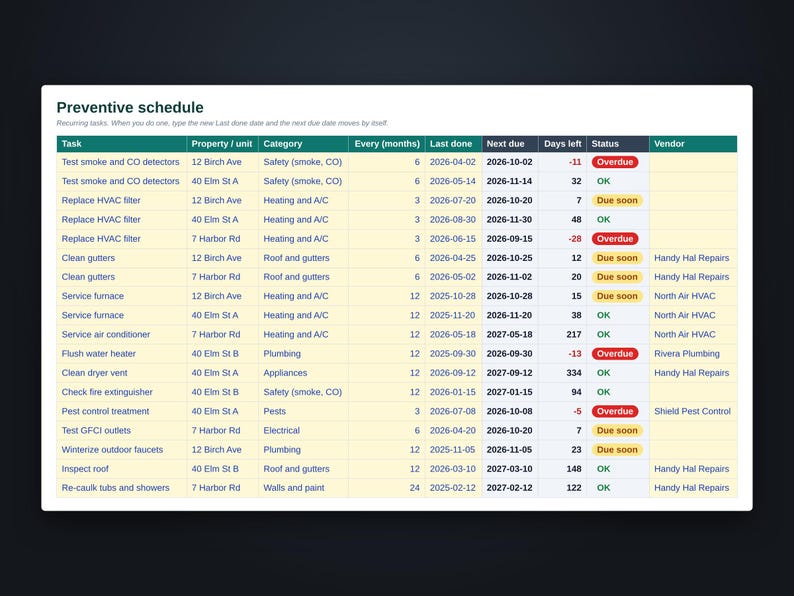Click the Days left value -28
794x596 pixels.
[575, 239]
